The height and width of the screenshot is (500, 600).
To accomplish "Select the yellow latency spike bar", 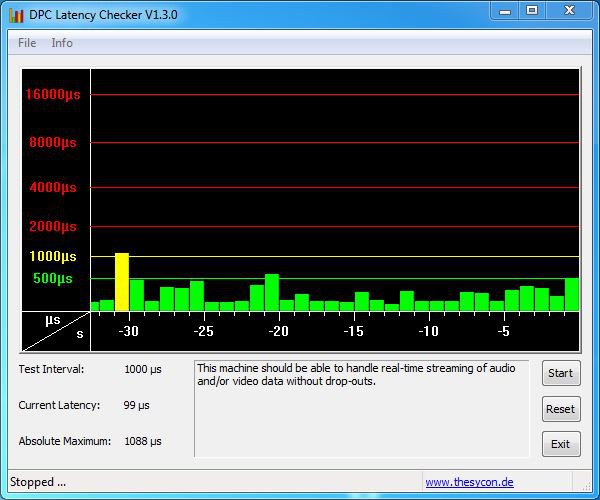I will pyautogui.click(x=122, y=282).
